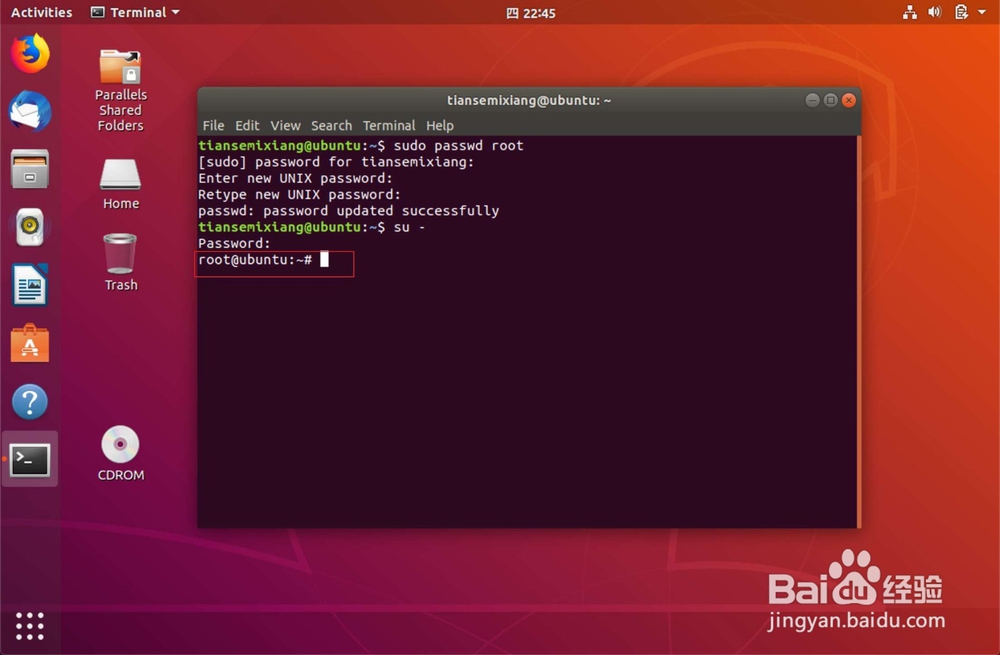Click the battery/power icon in top bar

point(961,12)
